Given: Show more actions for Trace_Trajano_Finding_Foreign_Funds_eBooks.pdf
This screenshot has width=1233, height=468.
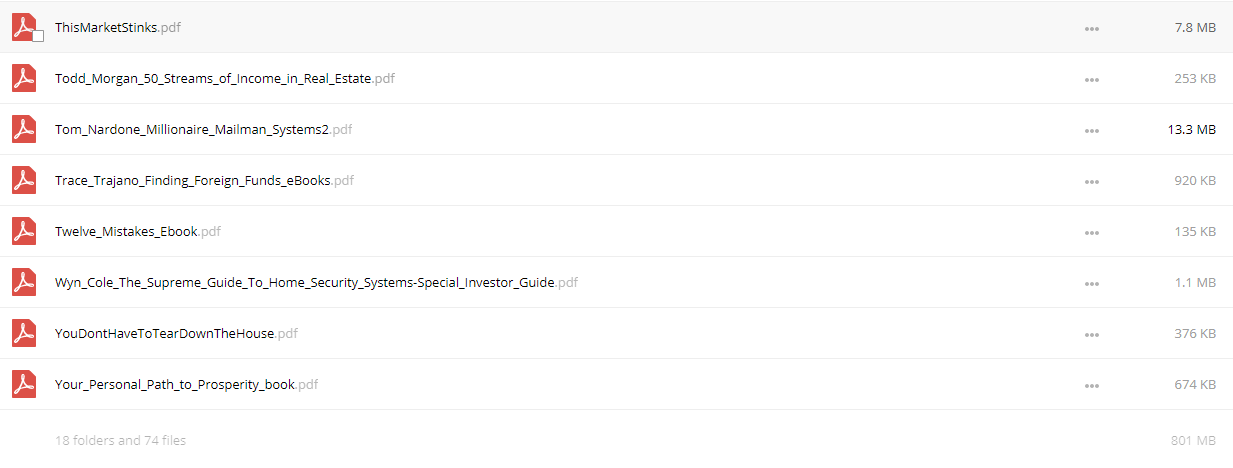Looking at the screenshot, I should point(1092,181).
